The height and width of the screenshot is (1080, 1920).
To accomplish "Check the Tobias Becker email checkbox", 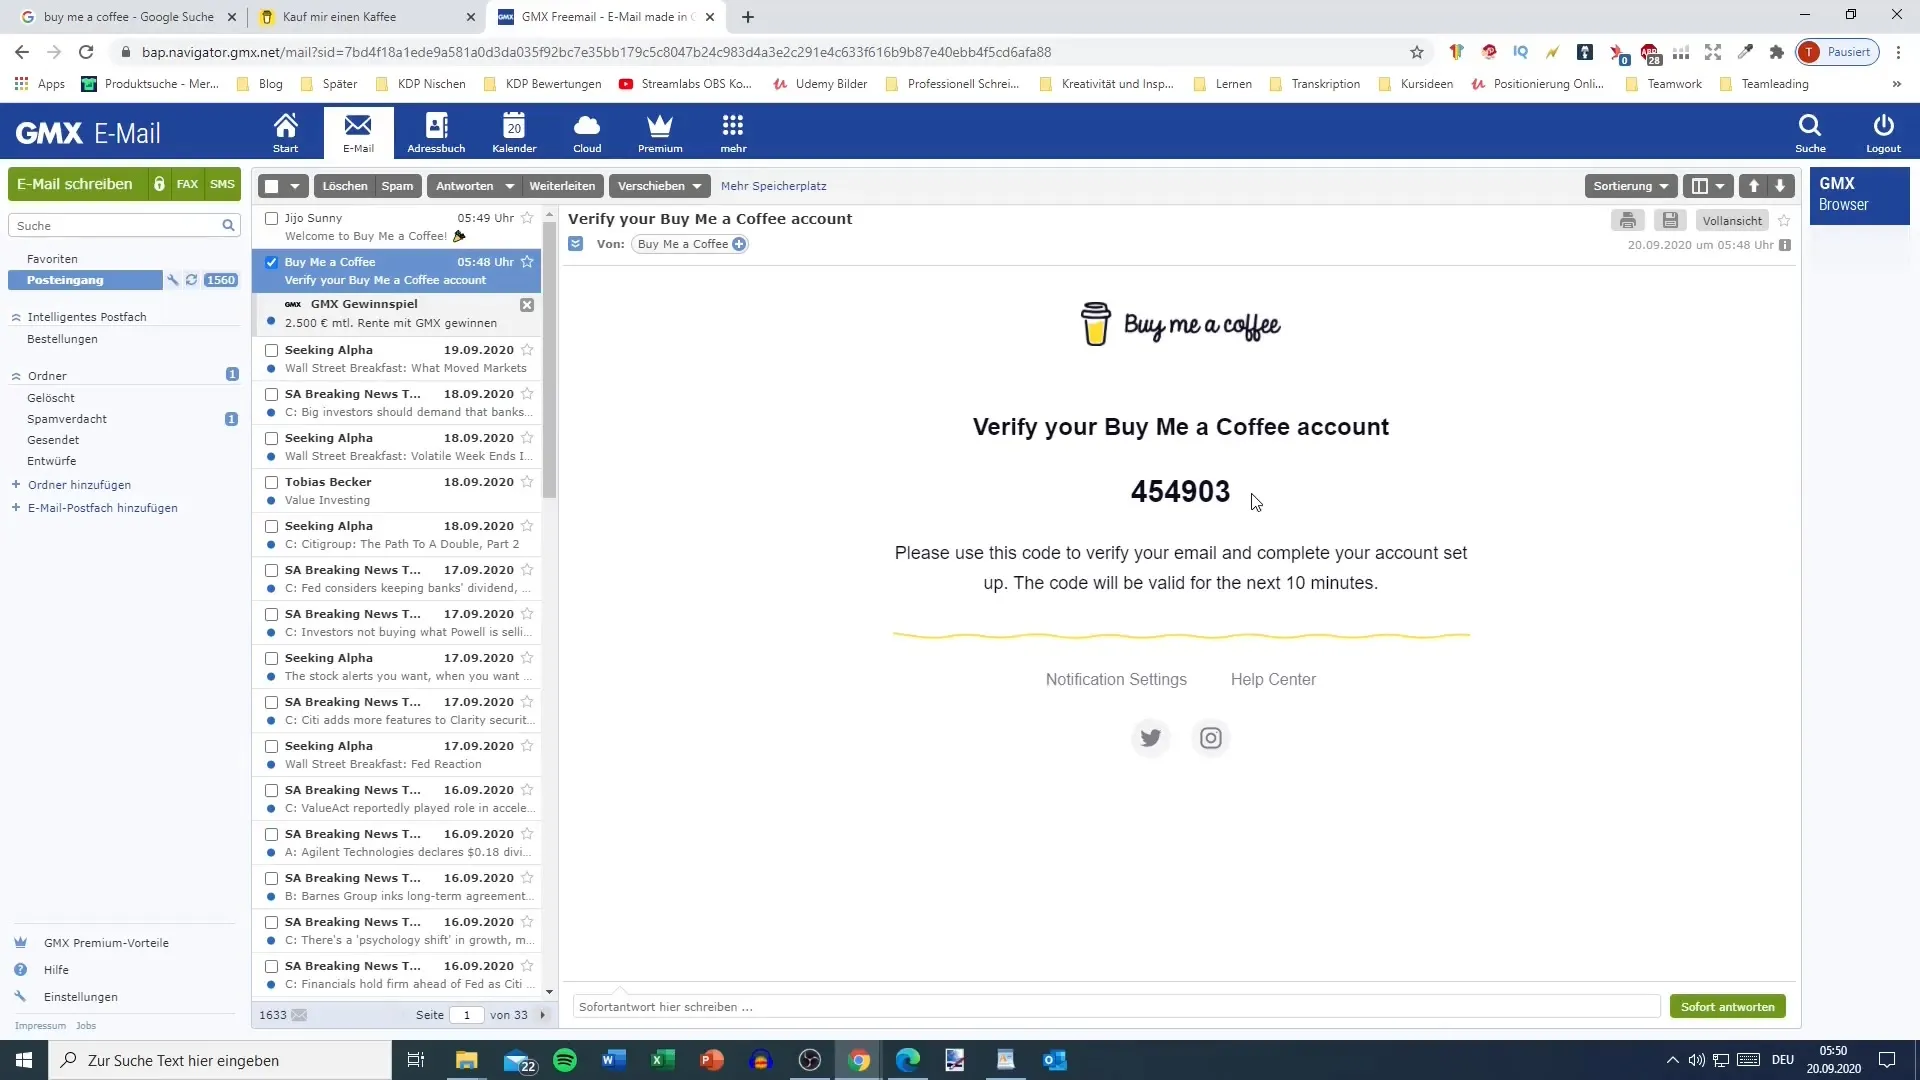I will coord(271,482).
